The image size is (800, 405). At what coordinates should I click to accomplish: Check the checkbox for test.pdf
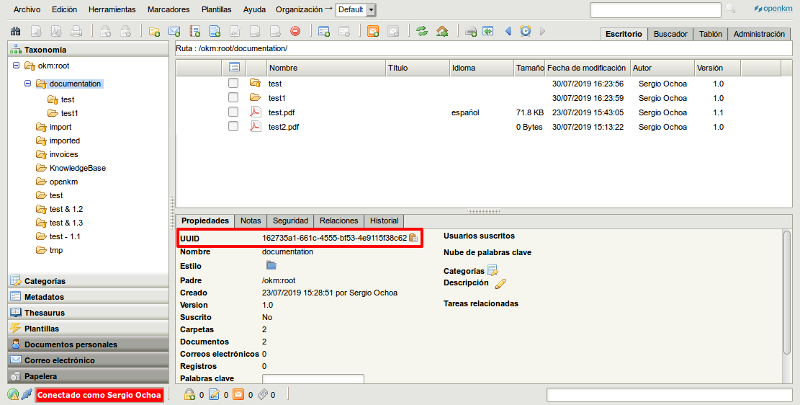click(233, 113)
